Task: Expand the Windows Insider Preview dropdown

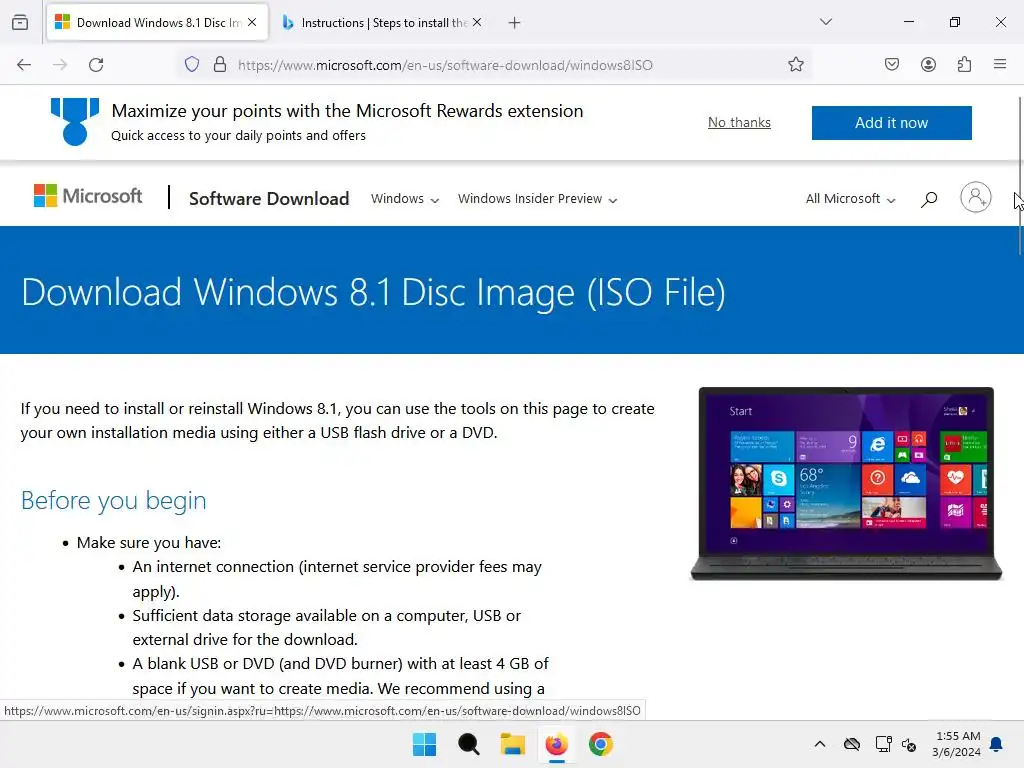Action: 537,199
